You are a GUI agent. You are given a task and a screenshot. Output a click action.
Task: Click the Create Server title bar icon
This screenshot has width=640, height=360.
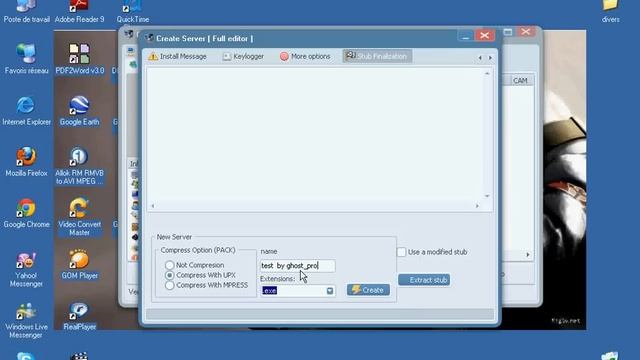click(x=149, y=38)
